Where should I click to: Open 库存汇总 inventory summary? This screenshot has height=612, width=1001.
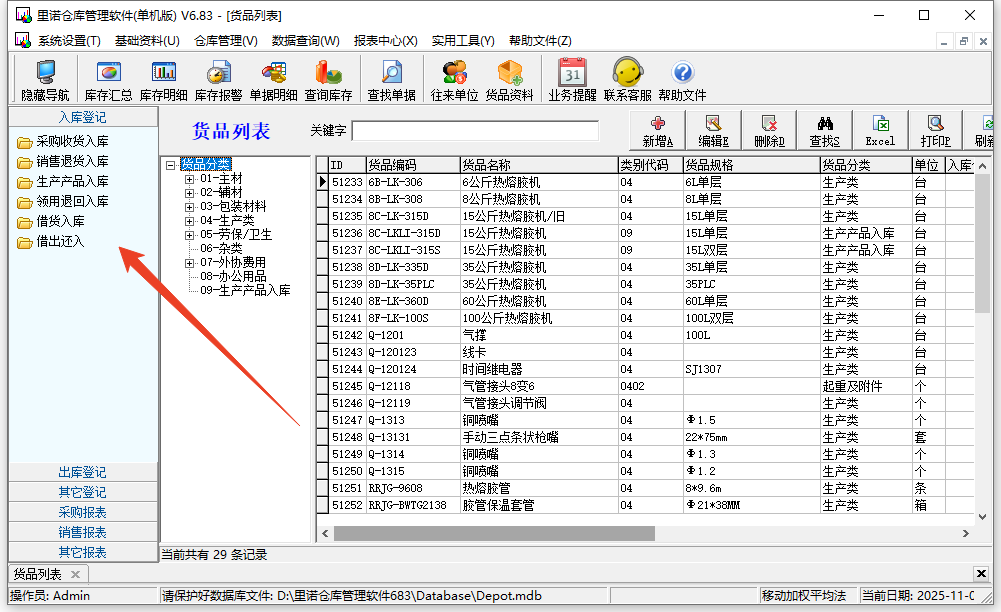point(107,78)
